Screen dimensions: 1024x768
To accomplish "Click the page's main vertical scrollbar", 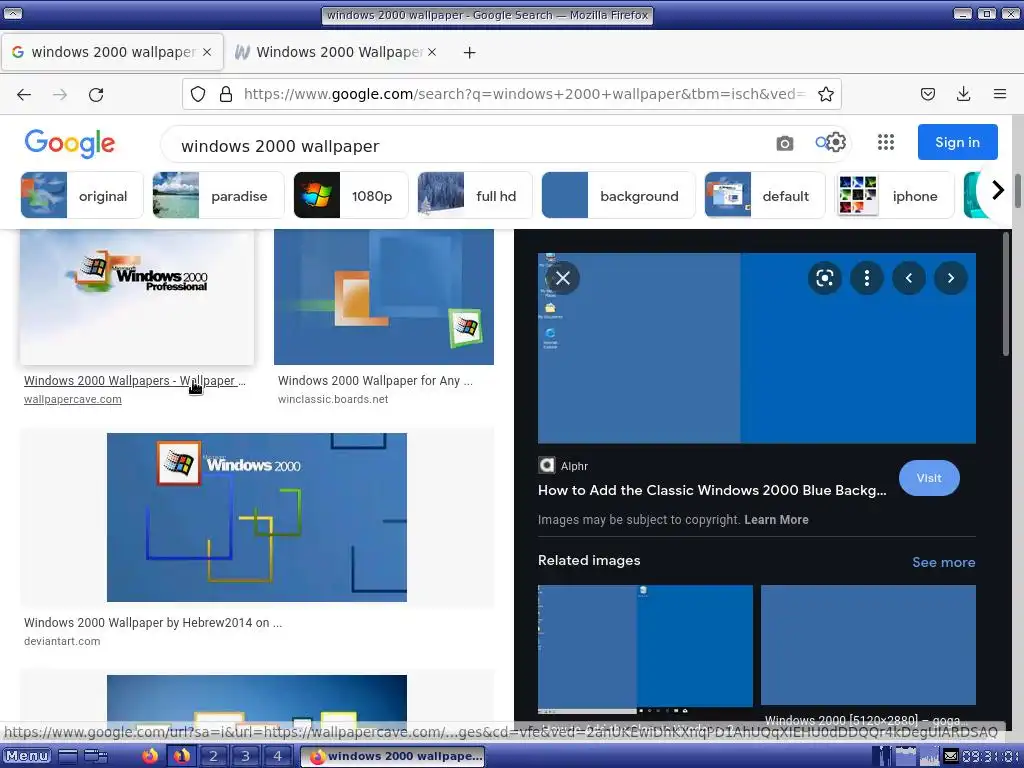I will tap(1017, 191).
